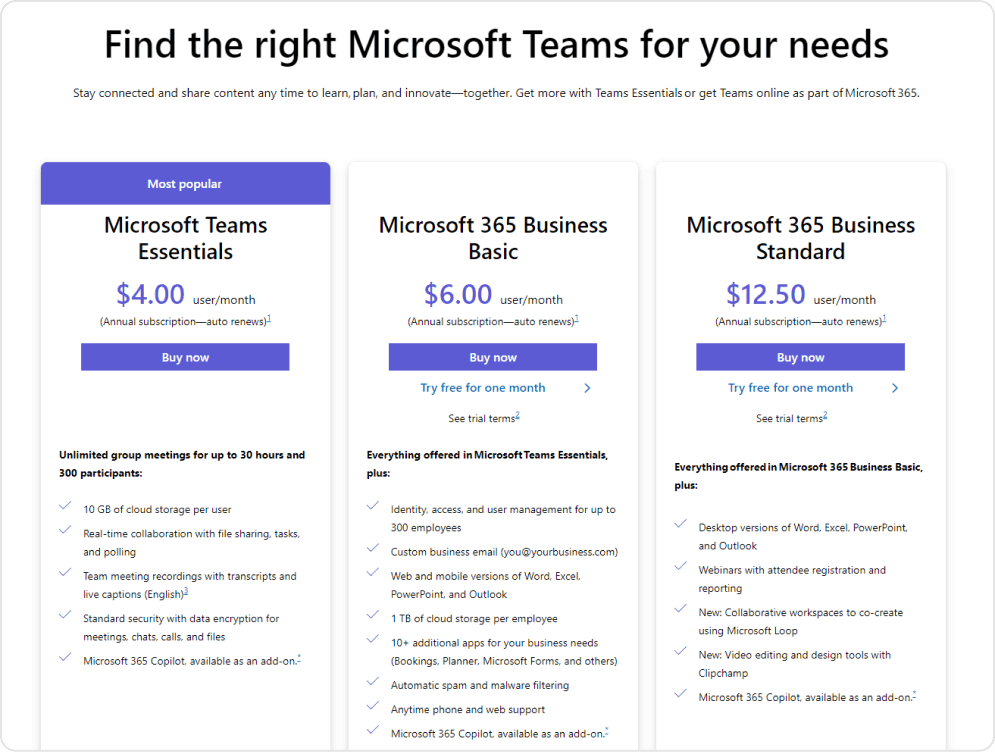Screen dimensions: 995x752
Task: Click Buy now for Microsoft 365 Business Standard
Action: [x=800, y=356]
